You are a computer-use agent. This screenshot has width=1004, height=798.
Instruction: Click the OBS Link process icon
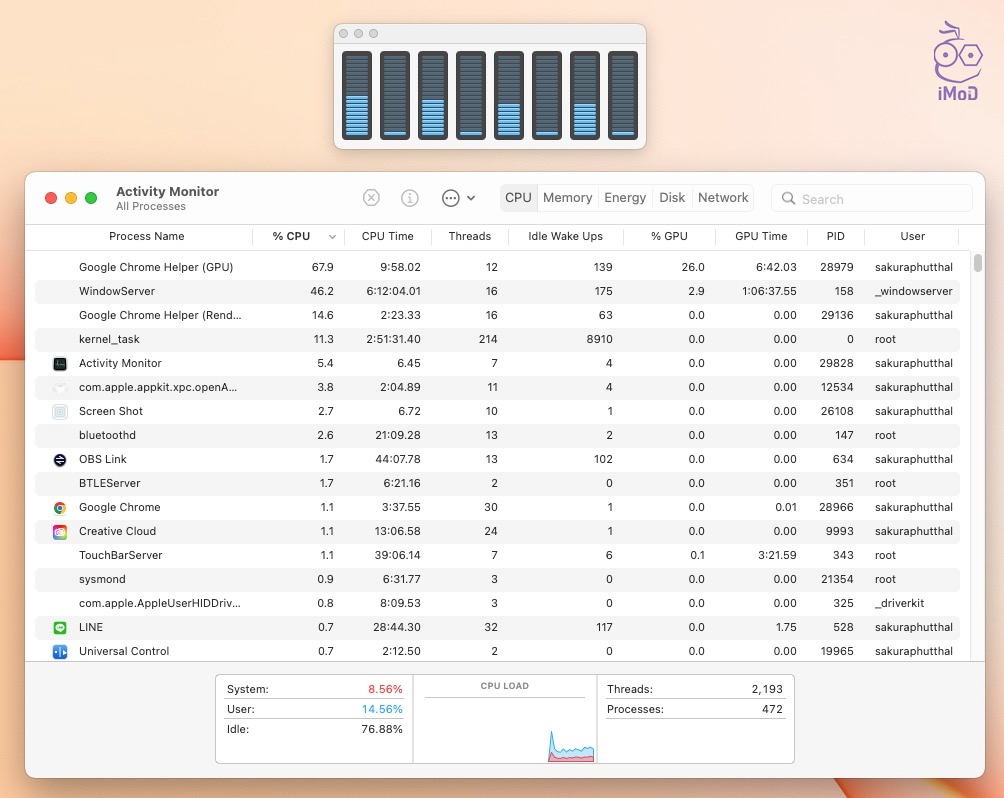(59, 459)
